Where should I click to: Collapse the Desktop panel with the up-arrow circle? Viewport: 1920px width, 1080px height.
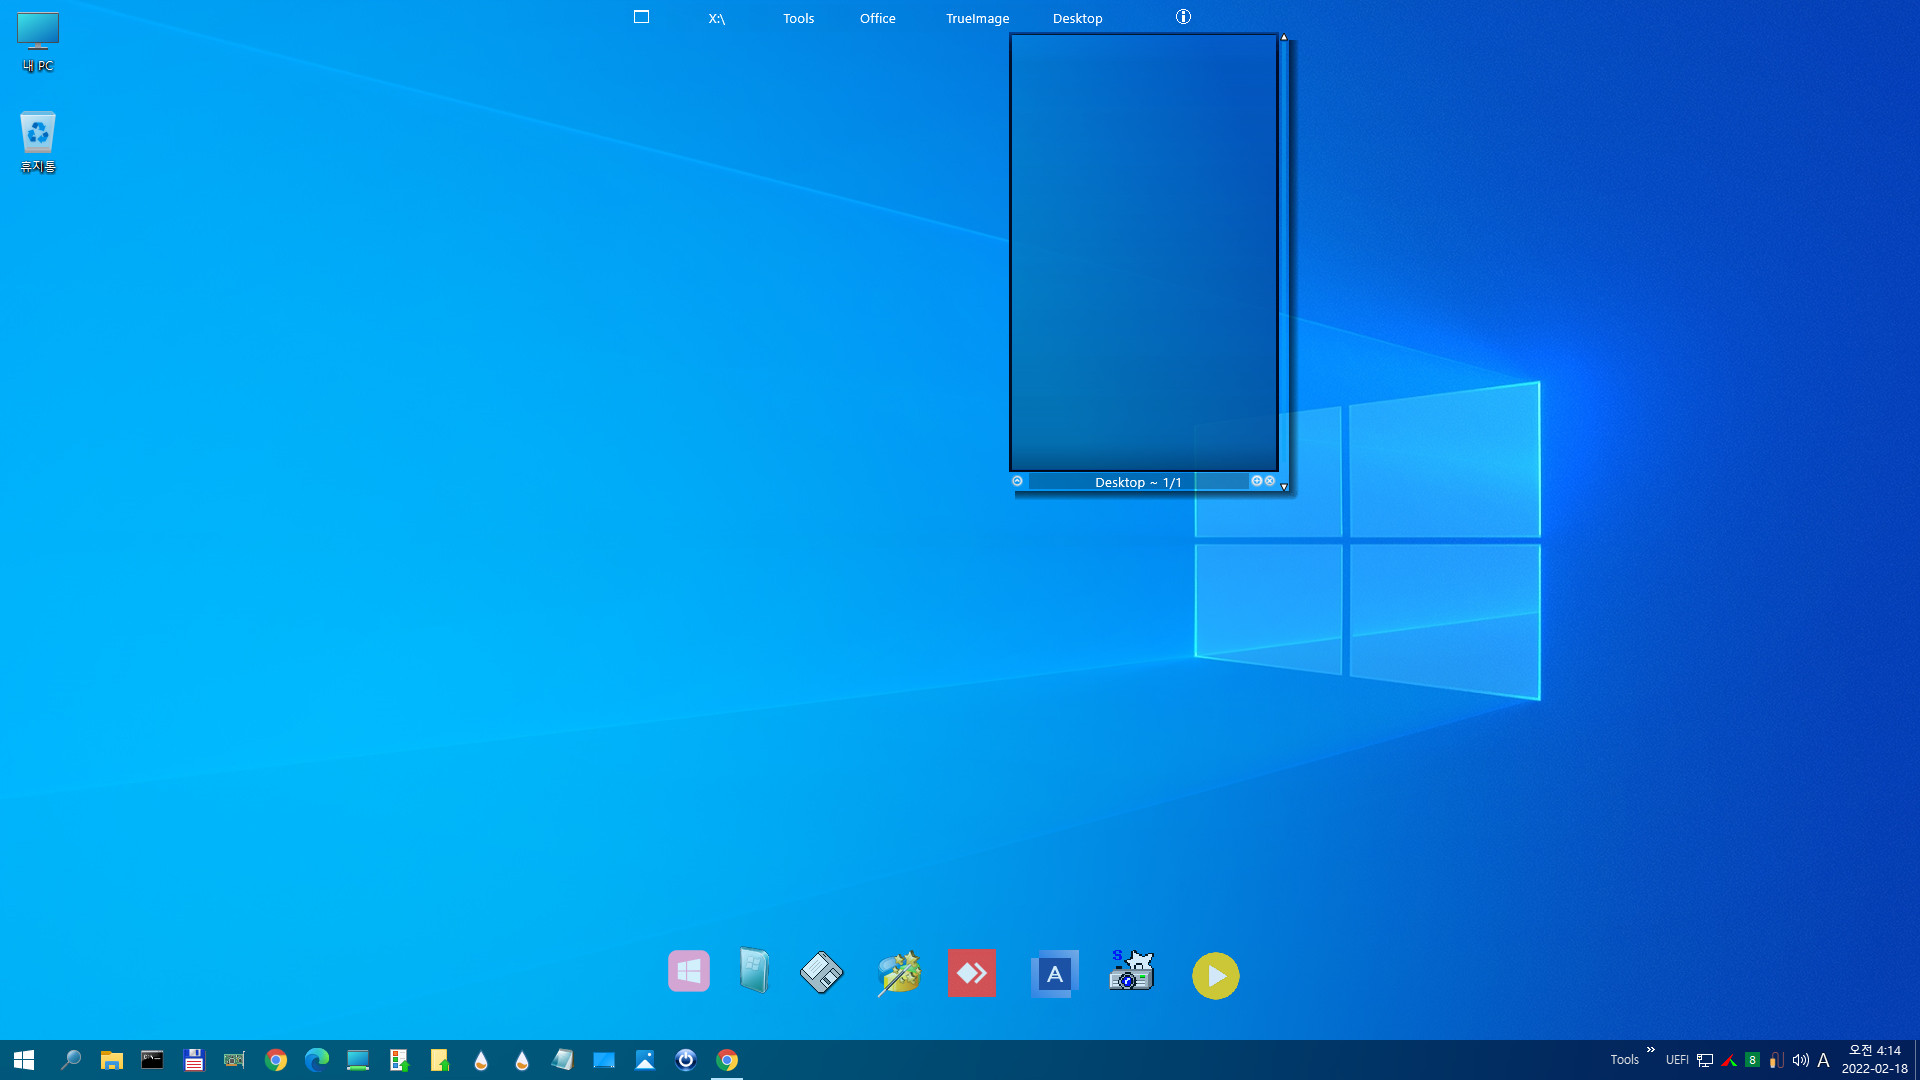1017,481
